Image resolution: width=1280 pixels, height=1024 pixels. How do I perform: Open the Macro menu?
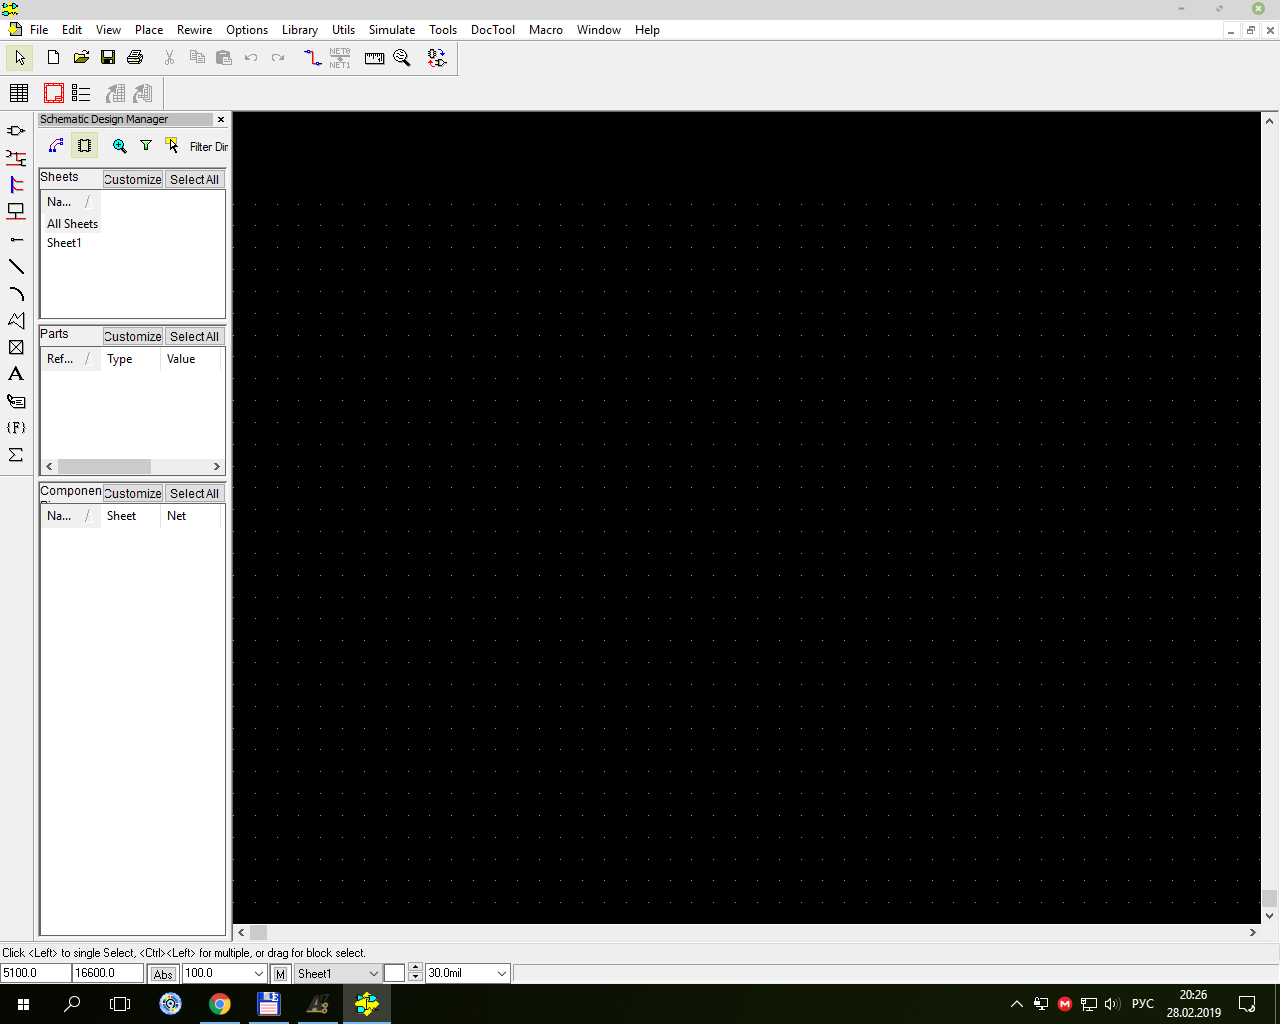click(546, 30)
